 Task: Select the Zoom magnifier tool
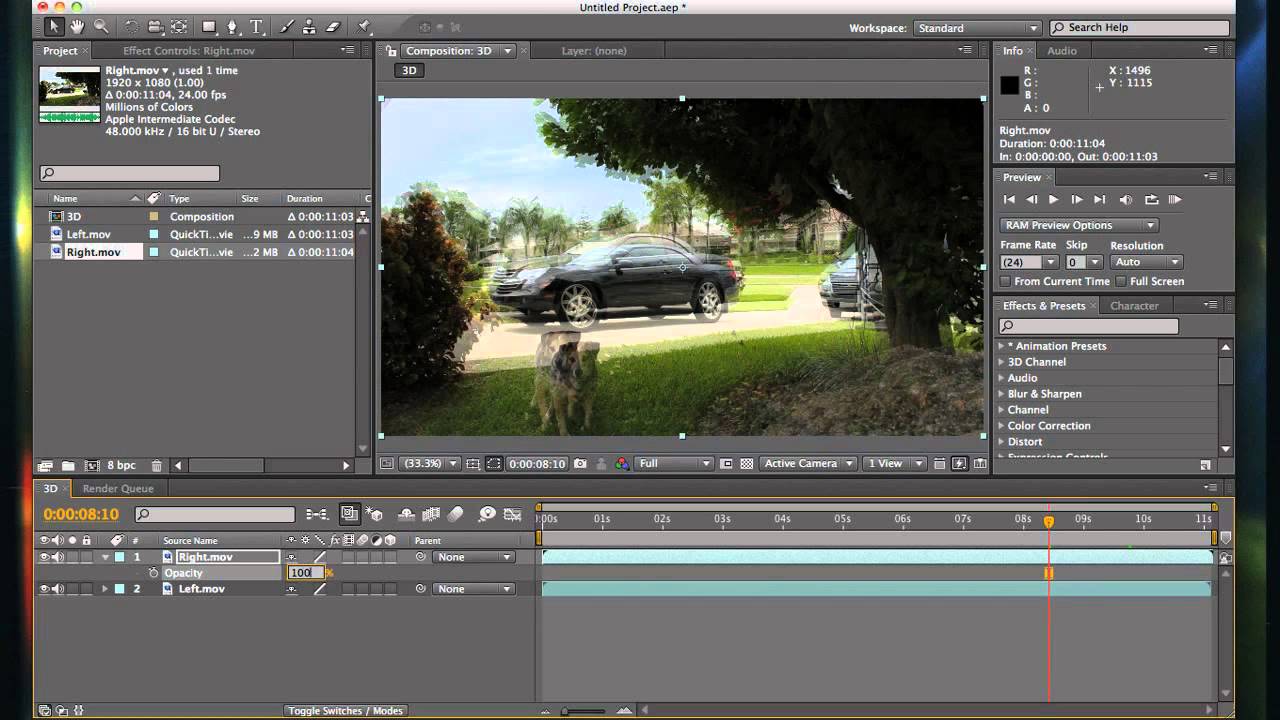[x=101, y=27]
